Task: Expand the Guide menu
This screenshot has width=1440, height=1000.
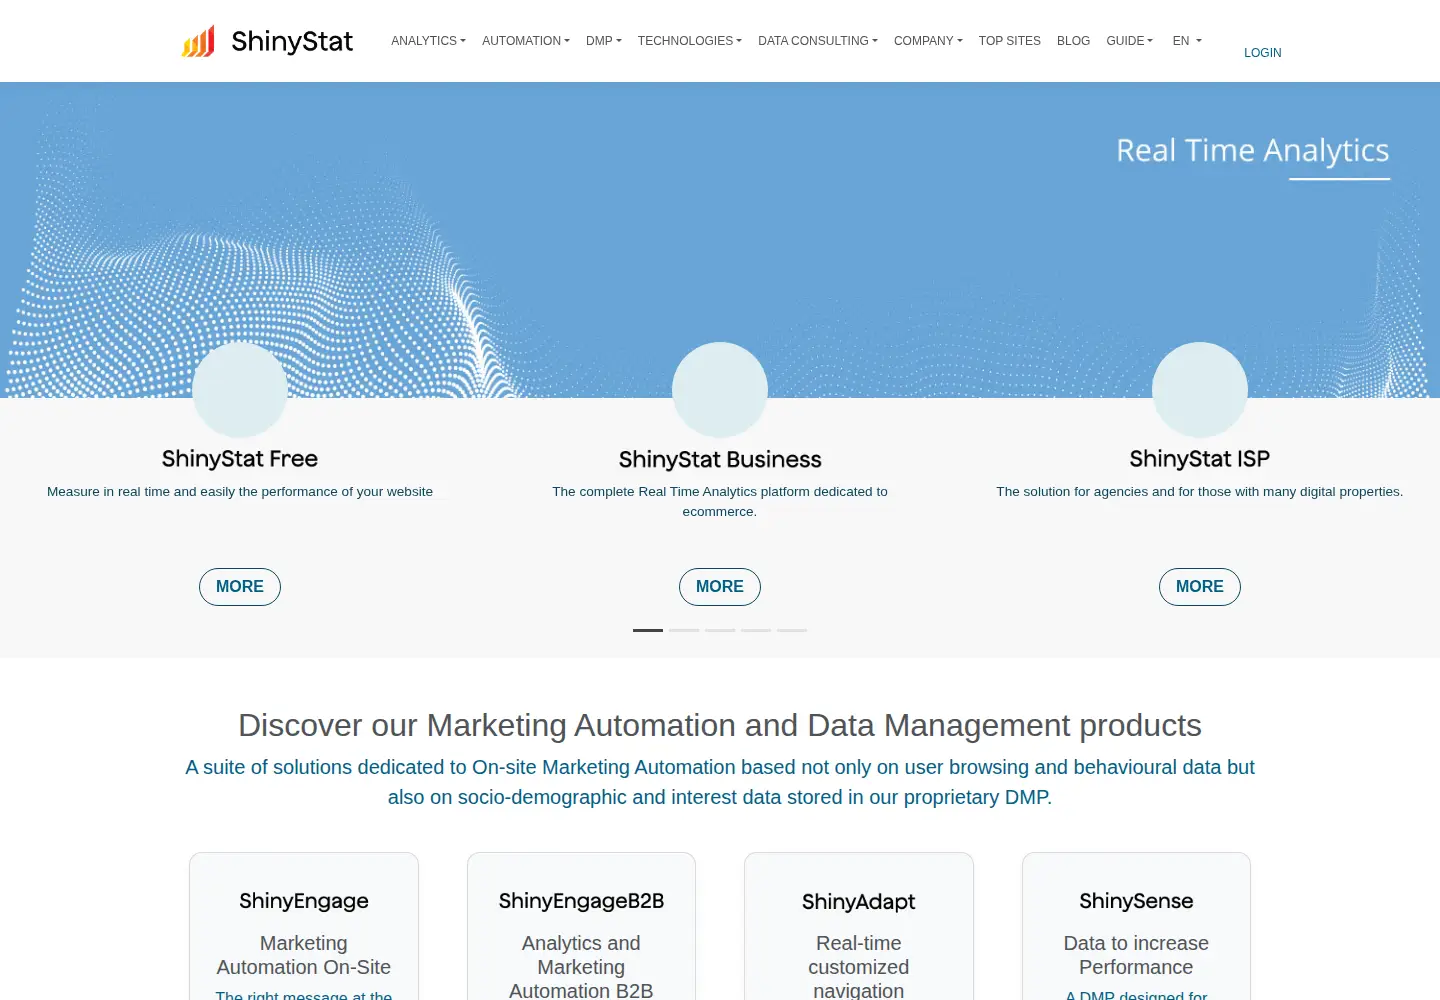Action: coord(1130,41)
